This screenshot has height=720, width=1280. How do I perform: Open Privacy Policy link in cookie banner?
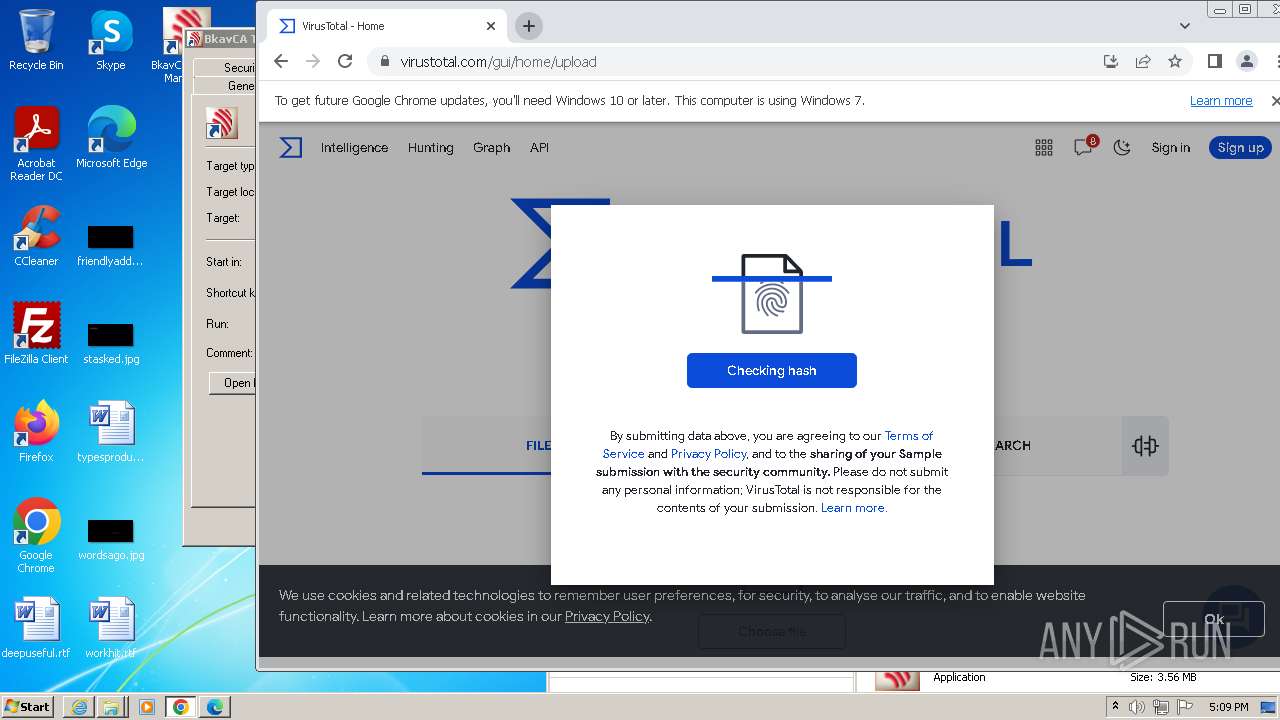click(x=607, y=616)
